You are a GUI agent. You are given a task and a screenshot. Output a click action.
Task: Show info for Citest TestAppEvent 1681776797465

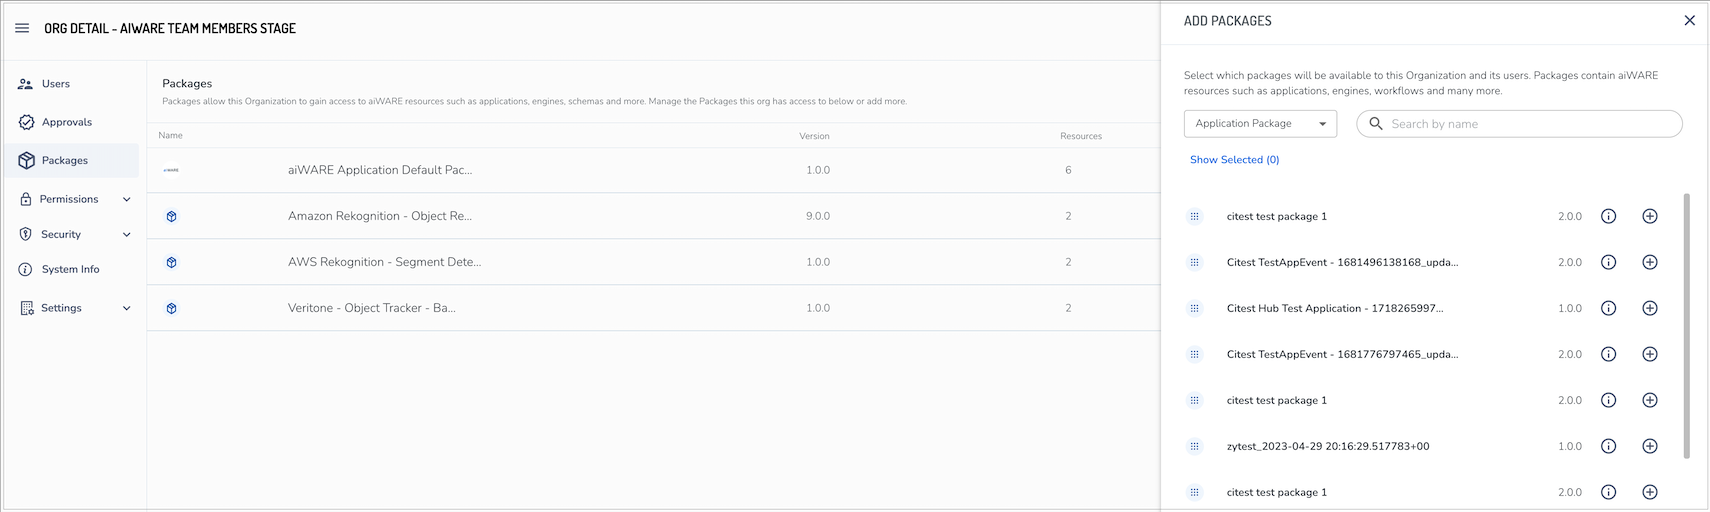click(x=1608, y=354)
